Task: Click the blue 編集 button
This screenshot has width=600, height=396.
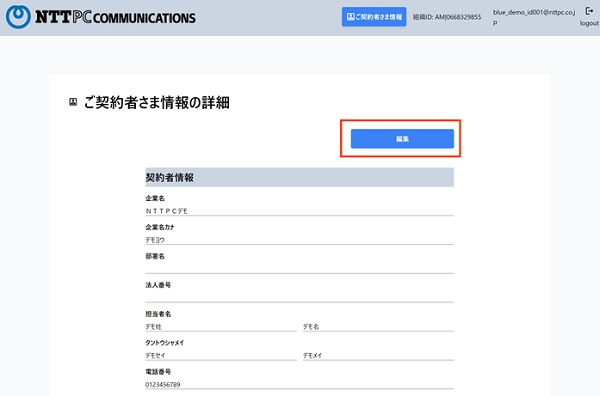Action: pos(402,139)
